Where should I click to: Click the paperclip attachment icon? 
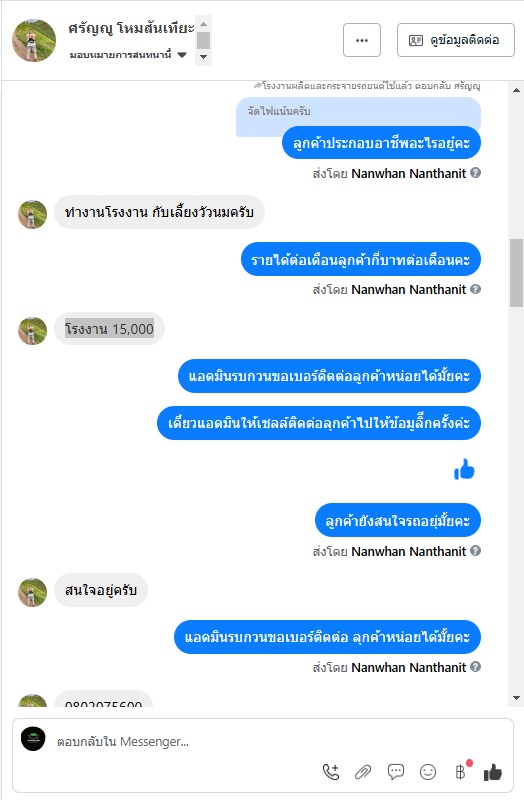[363, 772]
